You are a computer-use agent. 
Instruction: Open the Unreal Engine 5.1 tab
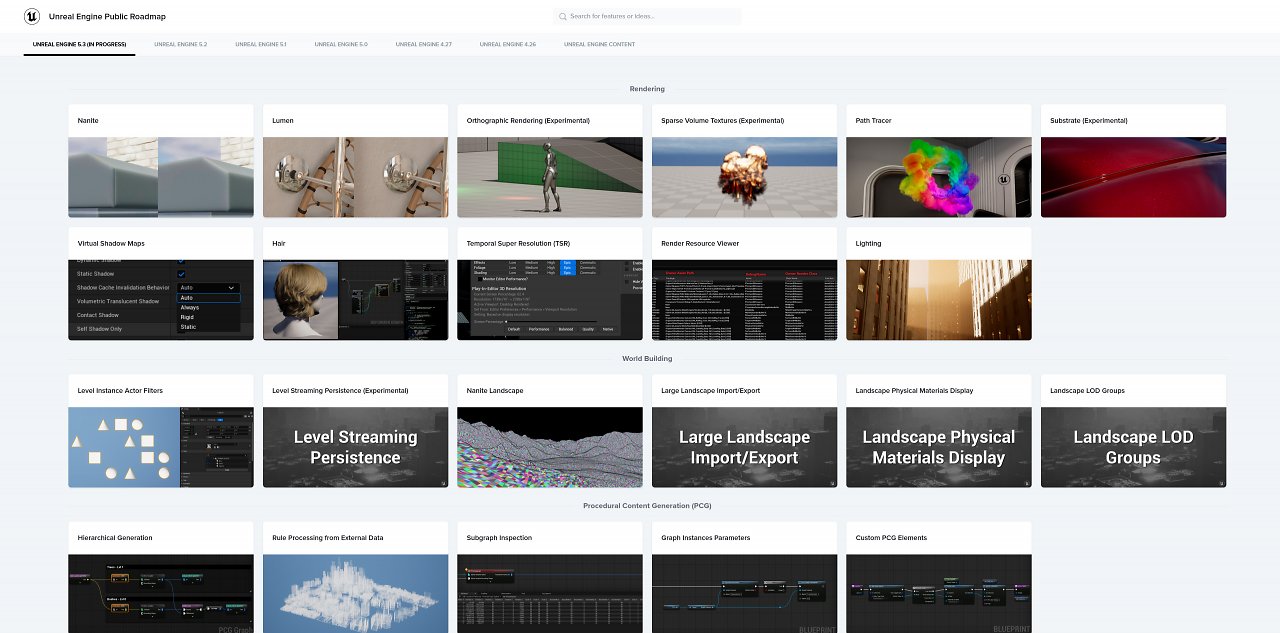pyautogui.click(x=260, y=44)
